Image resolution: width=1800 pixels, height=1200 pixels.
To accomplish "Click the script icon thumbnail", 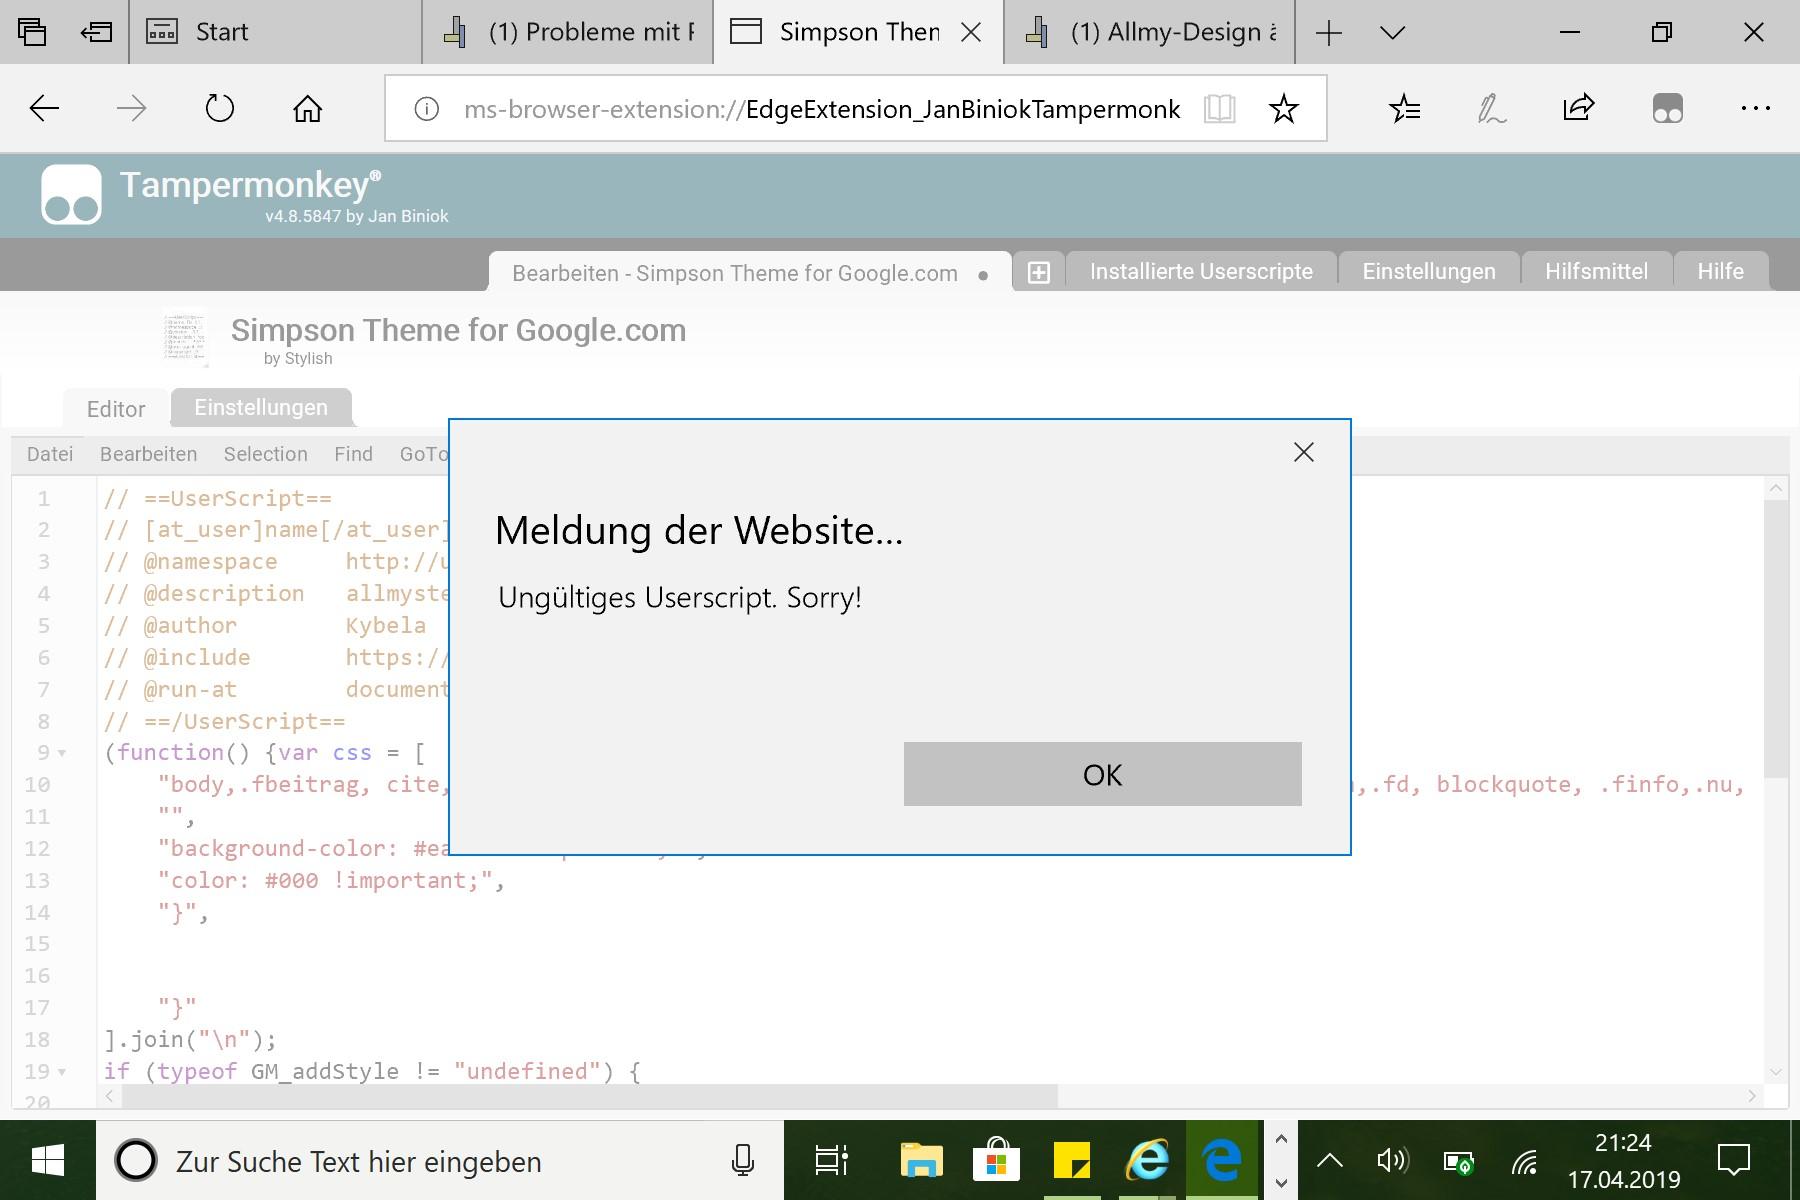I will 185,337.
